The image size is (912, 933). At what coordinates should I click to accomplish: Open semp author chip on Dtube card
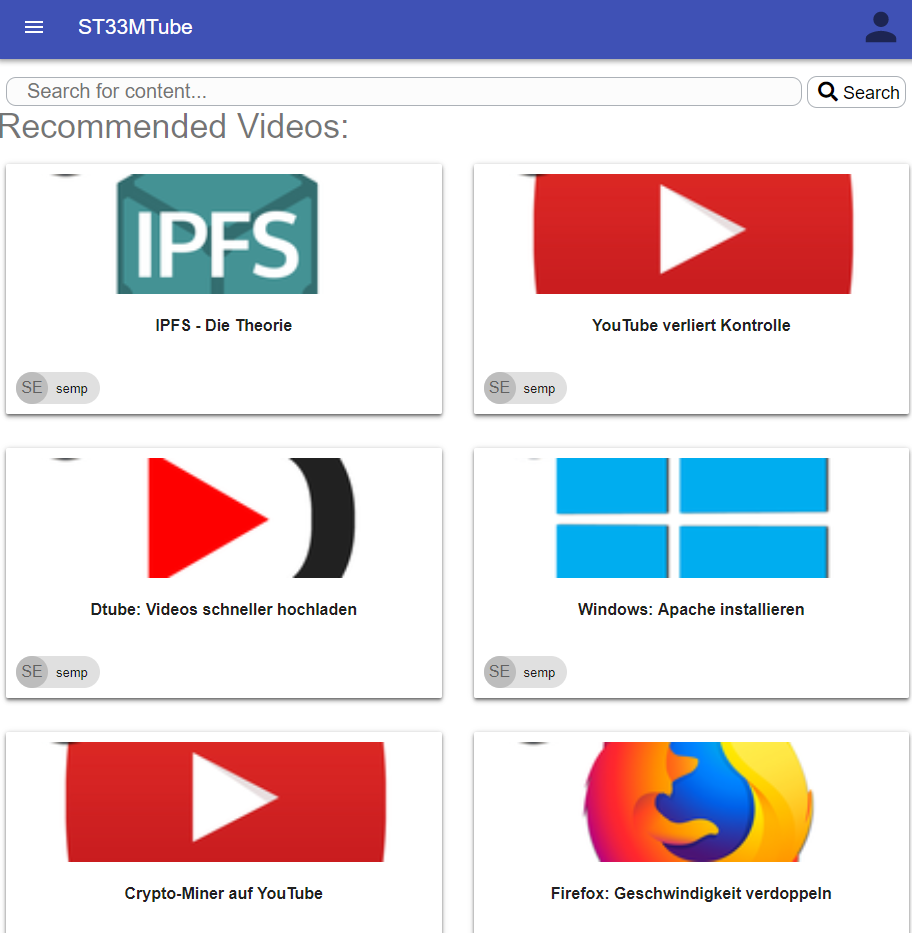tap(58, 672)
